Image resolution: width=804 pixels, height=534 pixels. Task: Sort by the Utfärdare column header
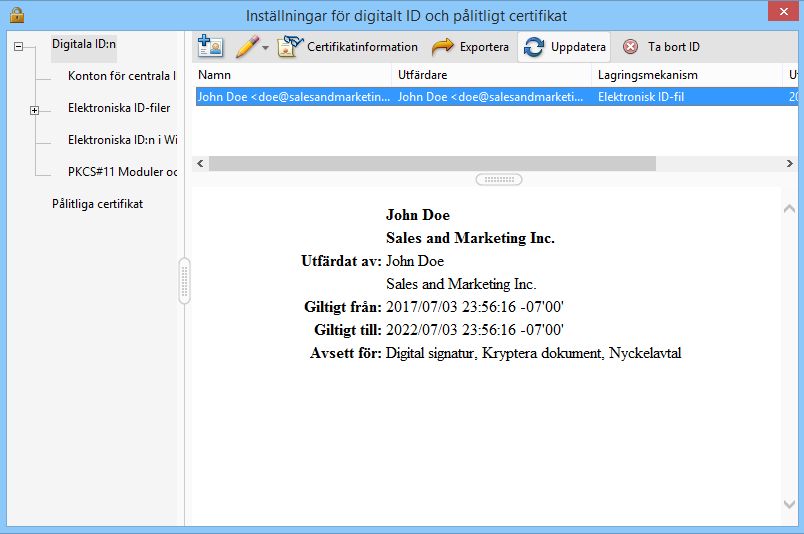pos(492,75)
